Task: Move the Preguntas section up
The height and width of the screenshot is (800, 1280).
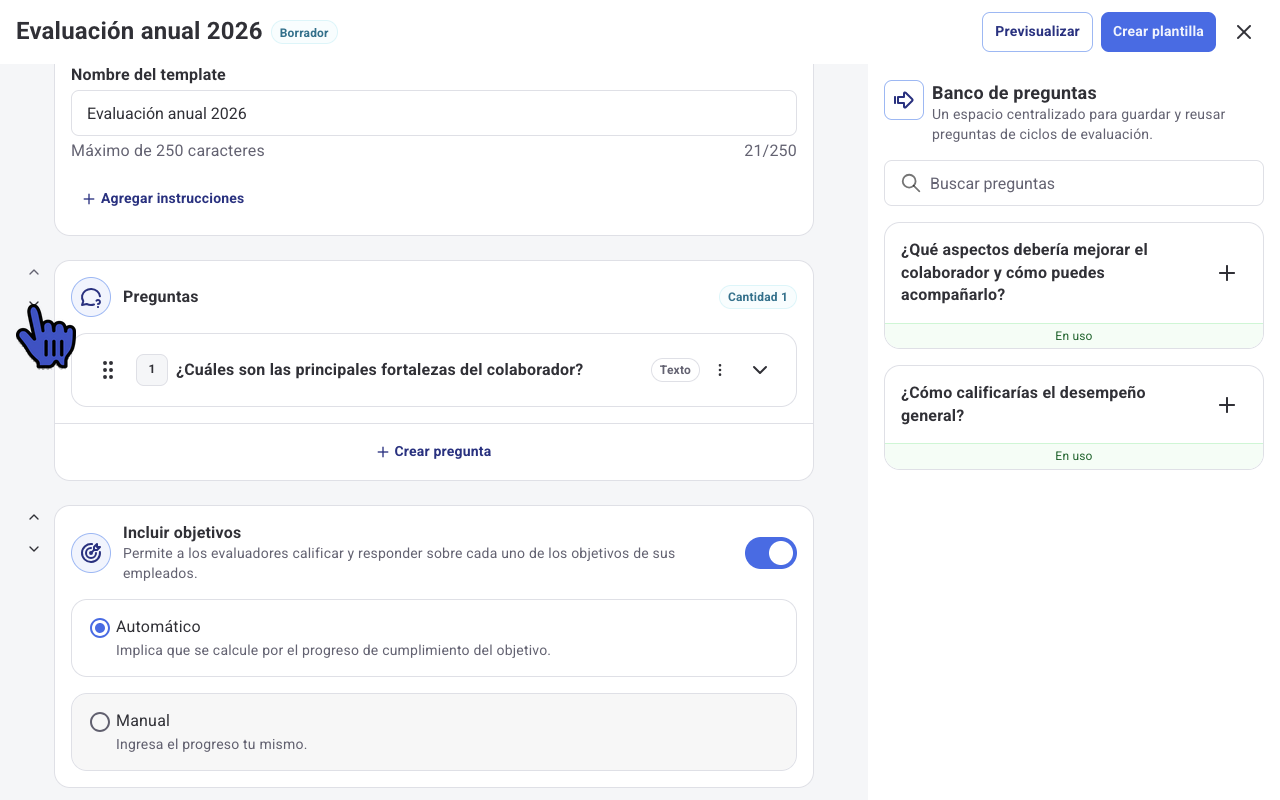Action: [x=34, y=272]
